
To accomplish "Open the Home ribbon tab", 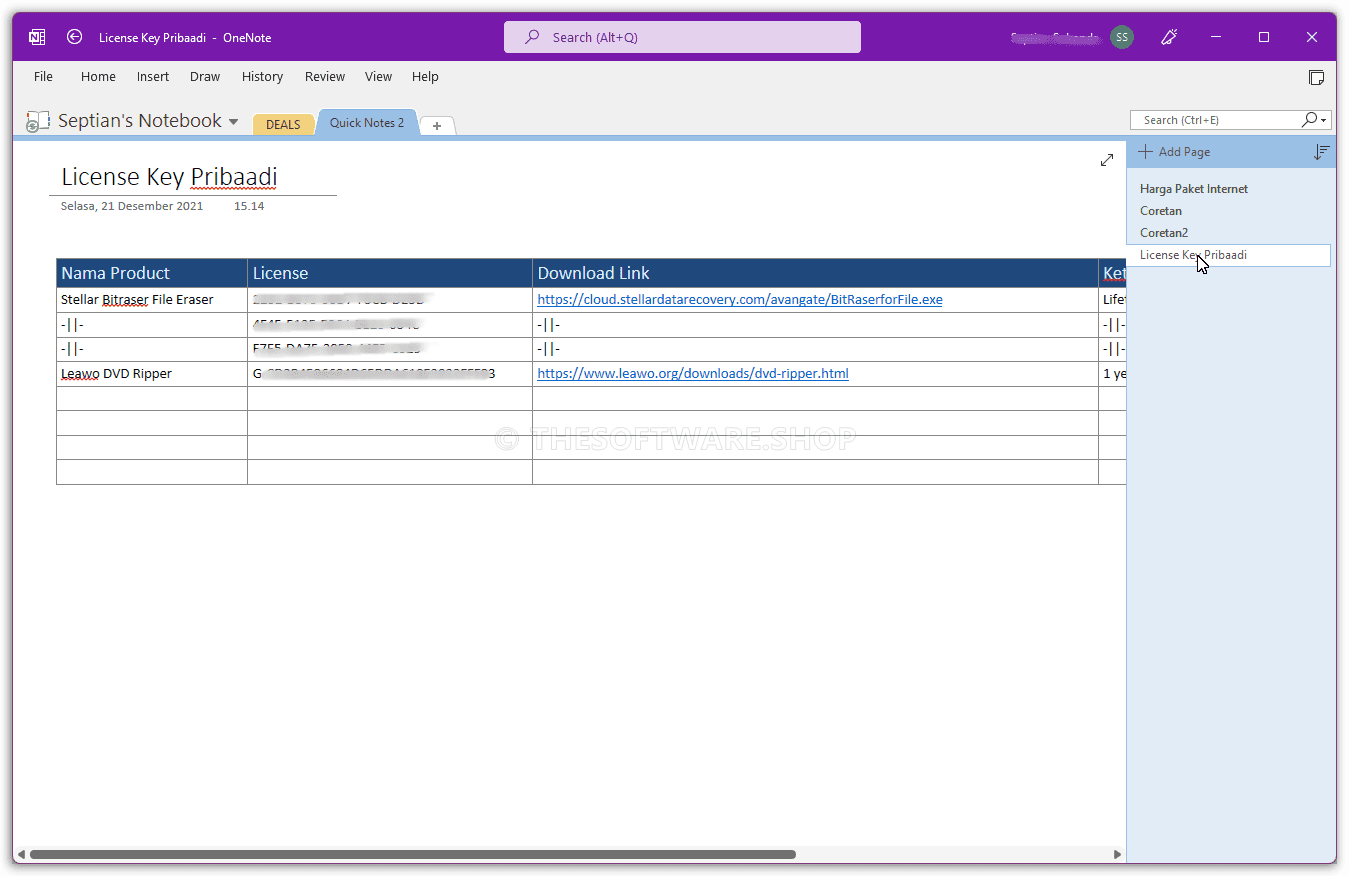I will pyautogui.click(x=98, y=76).
